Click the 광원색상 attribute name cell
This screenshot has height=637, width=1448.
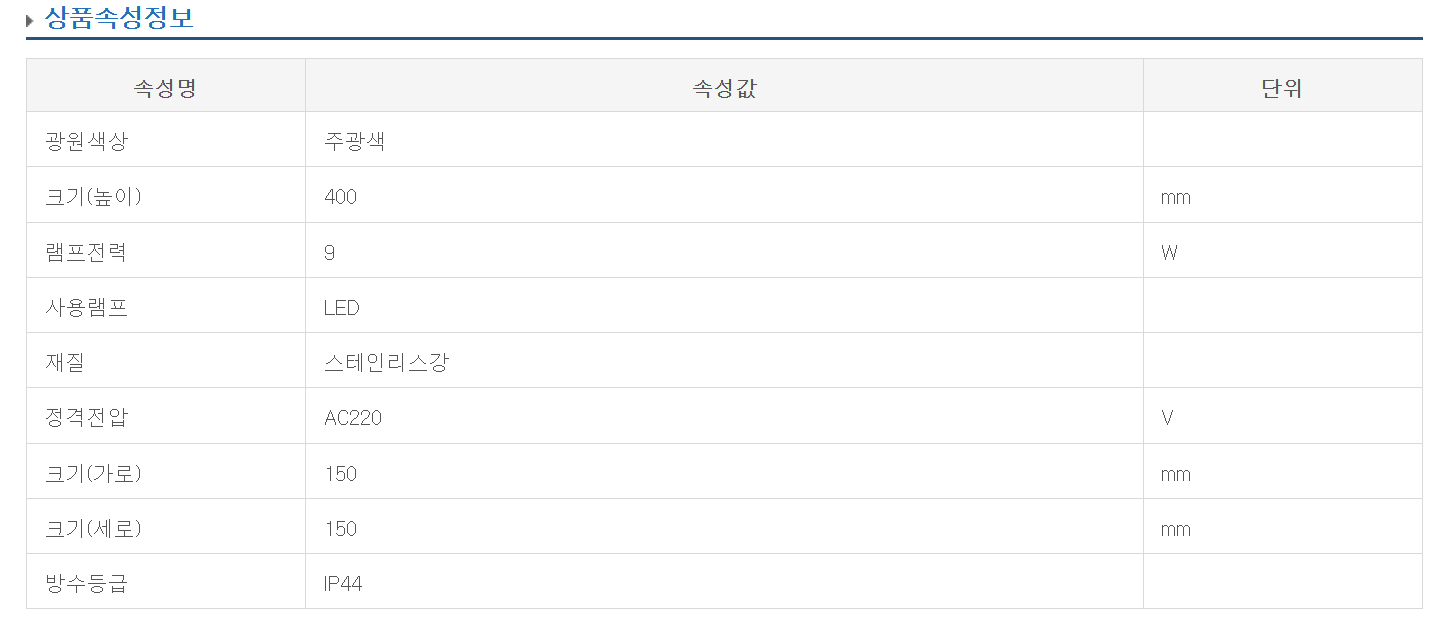coord(87,141)
